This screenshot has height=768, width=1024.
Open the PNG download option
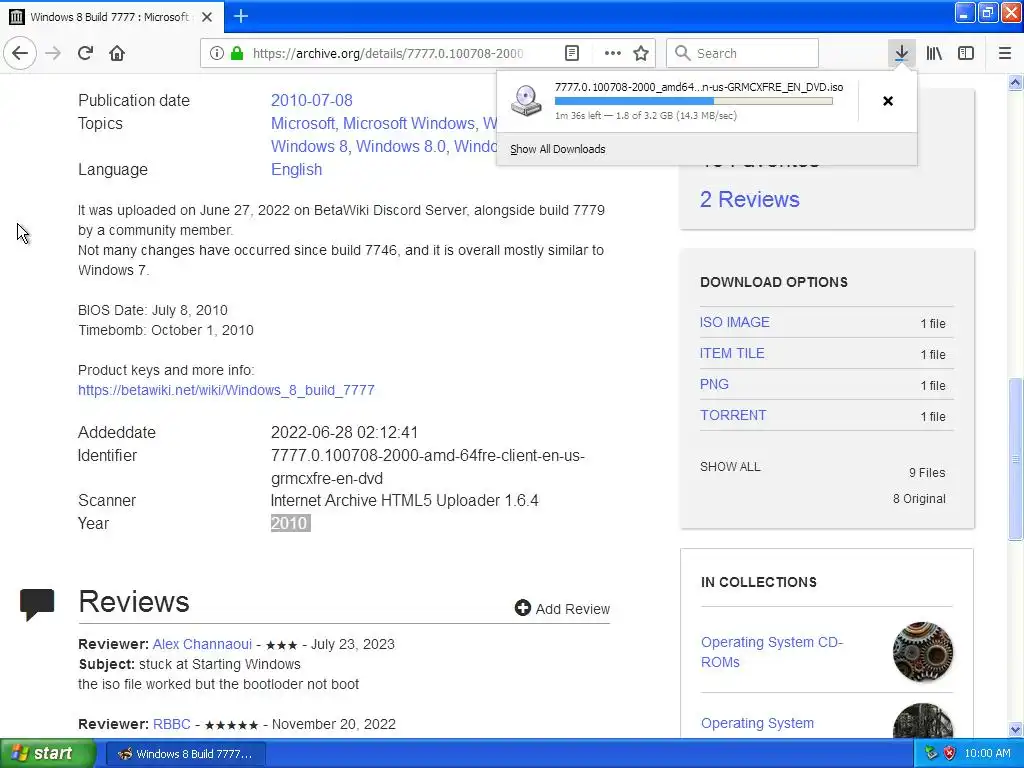(x=714, y=384)
